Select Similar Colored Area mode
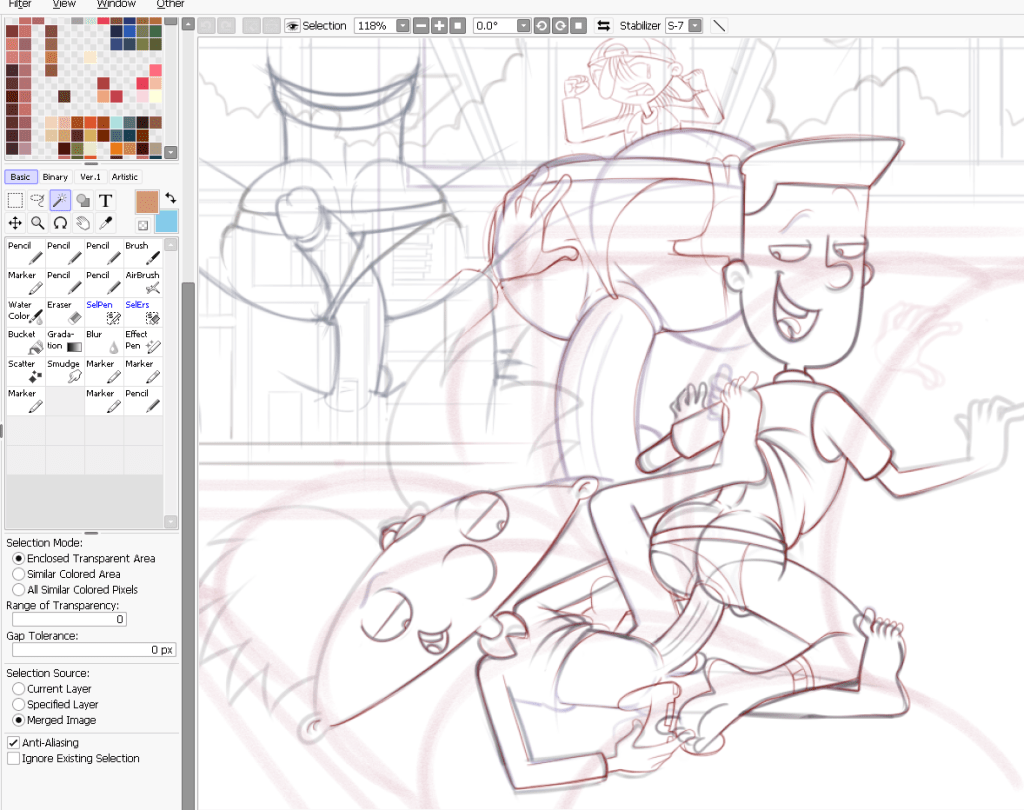This screenshot has height=810, width=1024. tap(19, 574)
